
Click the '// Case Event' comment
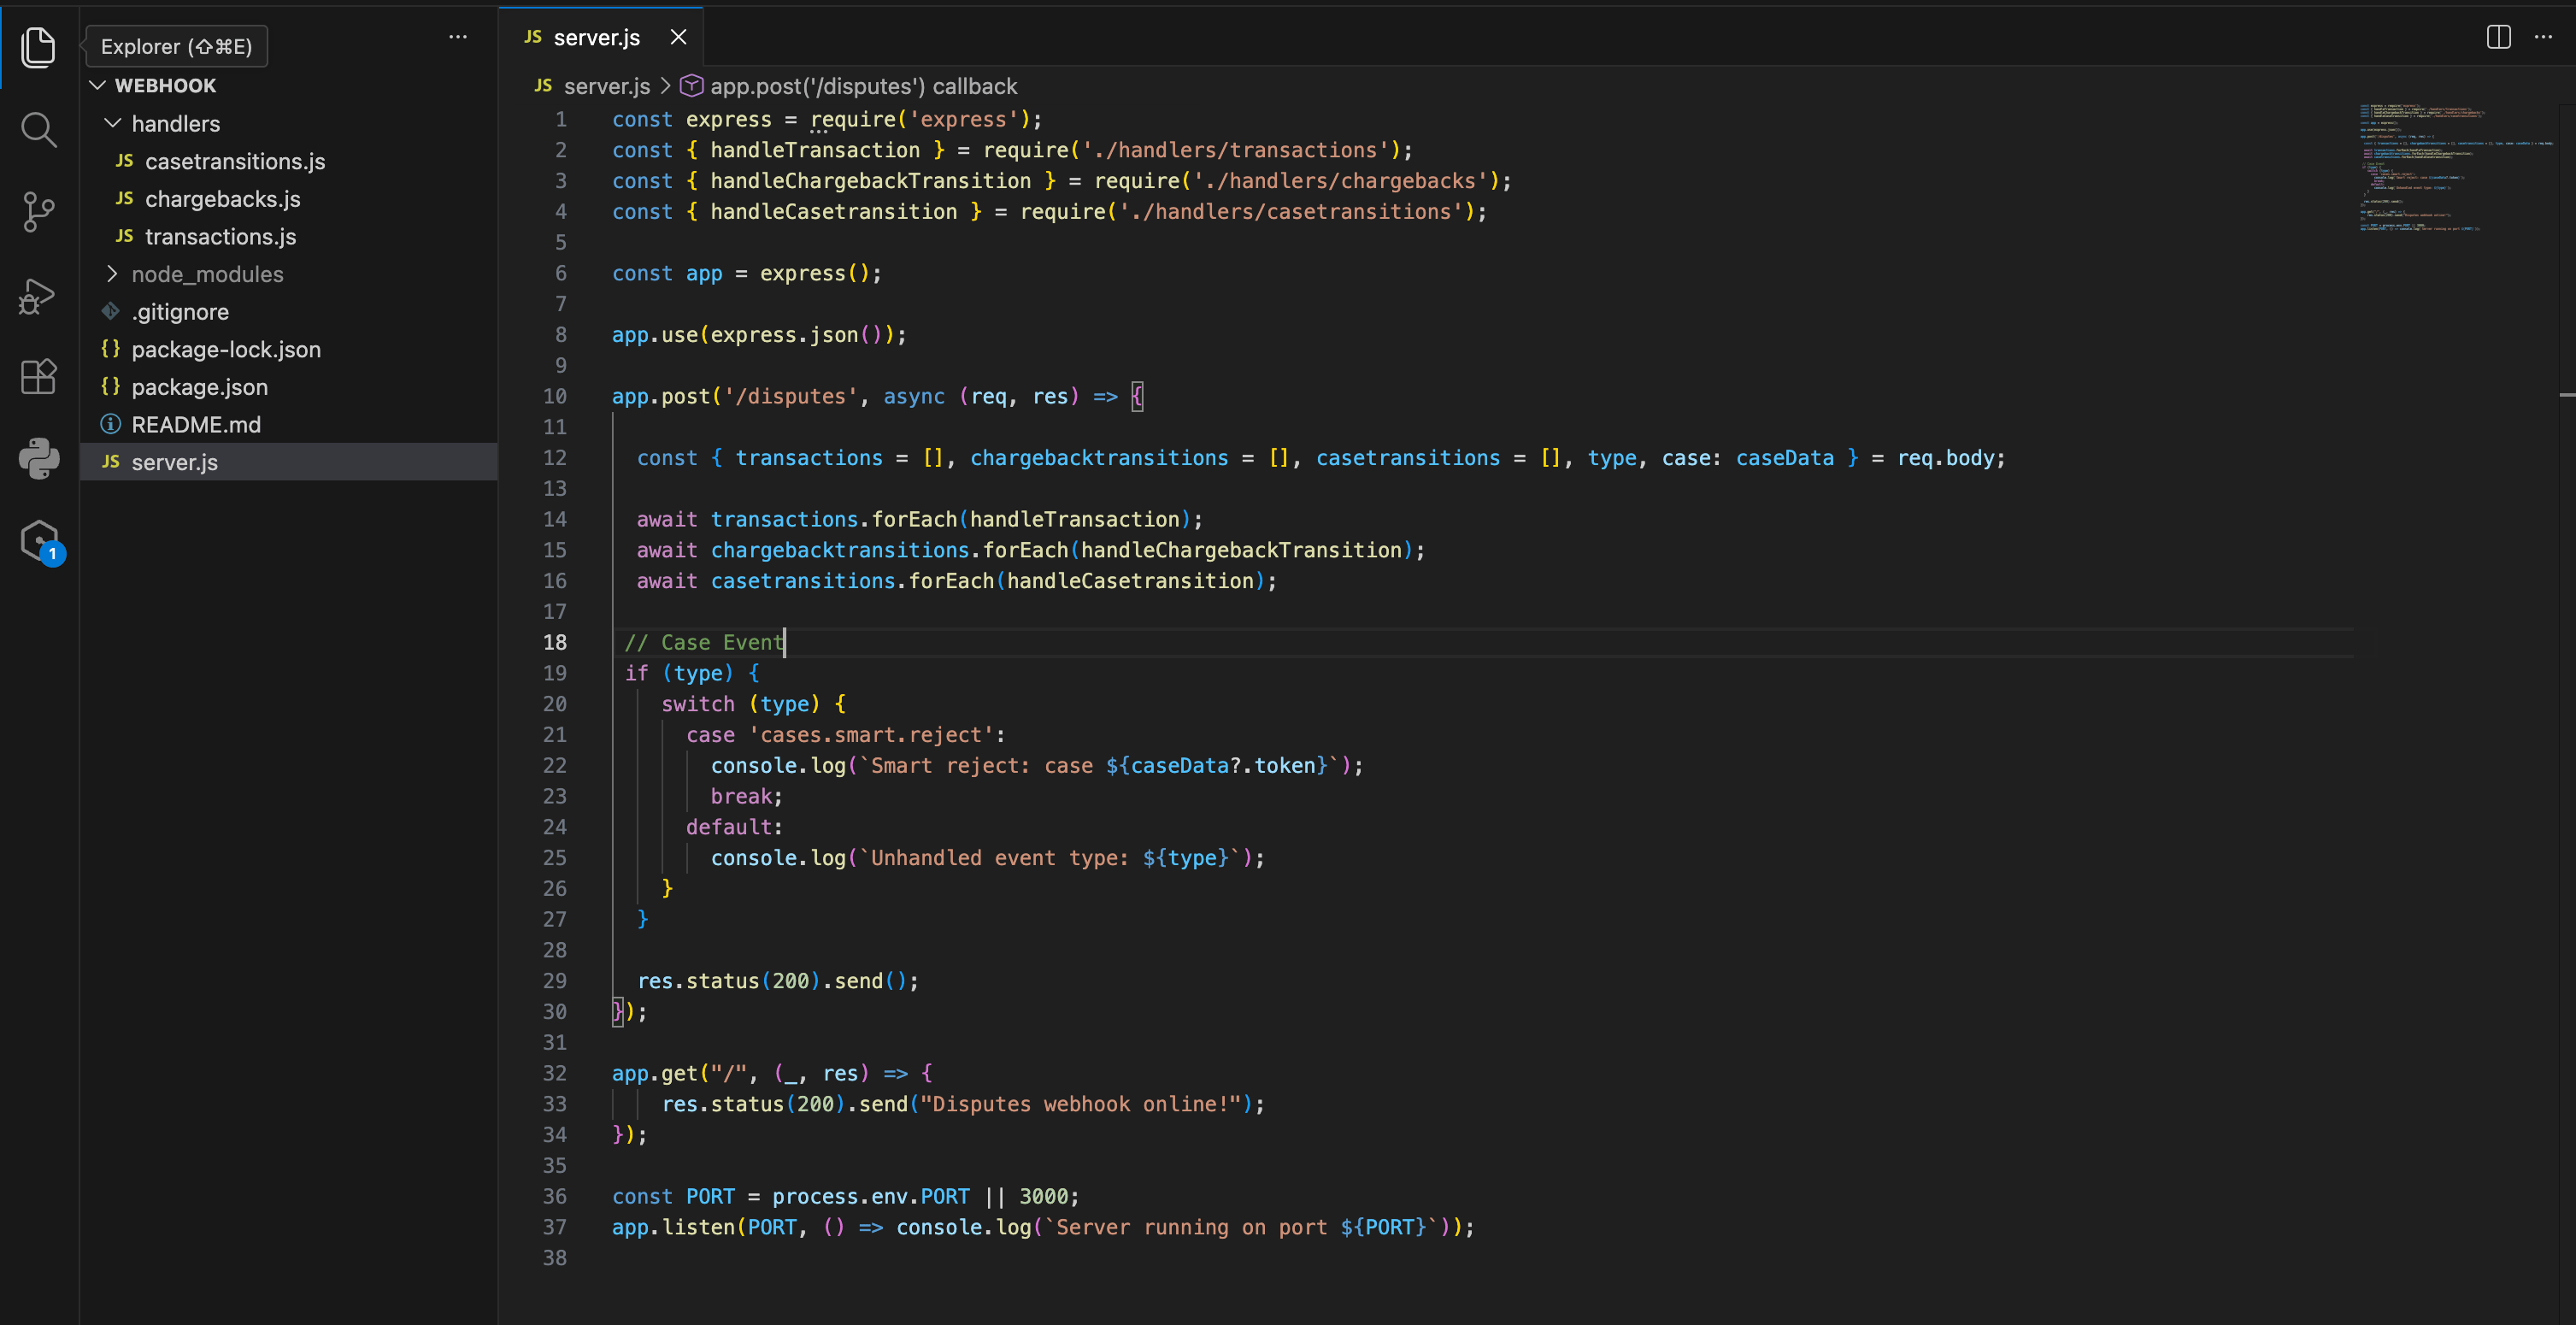[704, 642]
